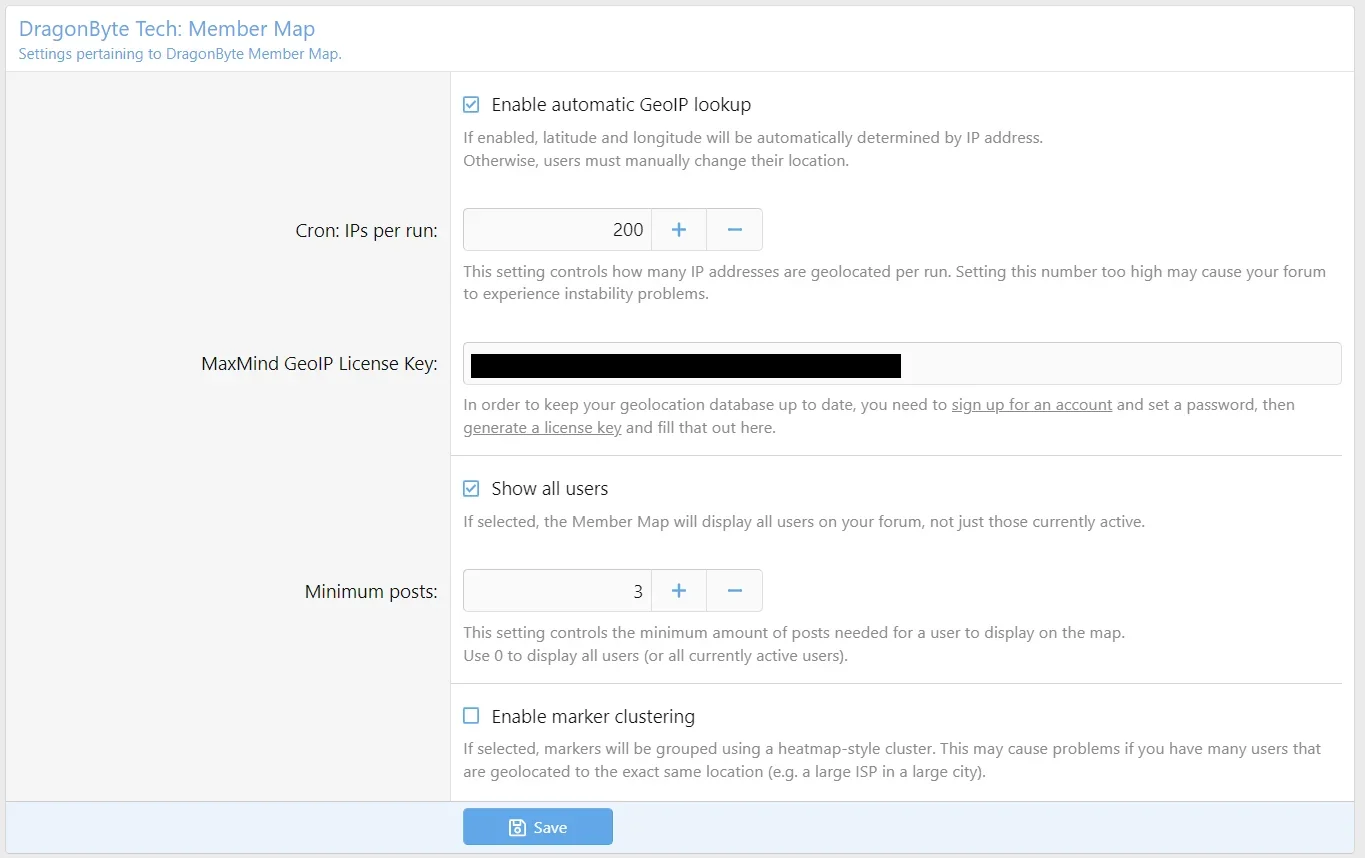Click the MaxMind GeoIP License Key field
The image size is (1365, 858).
(x=902, y=363)
